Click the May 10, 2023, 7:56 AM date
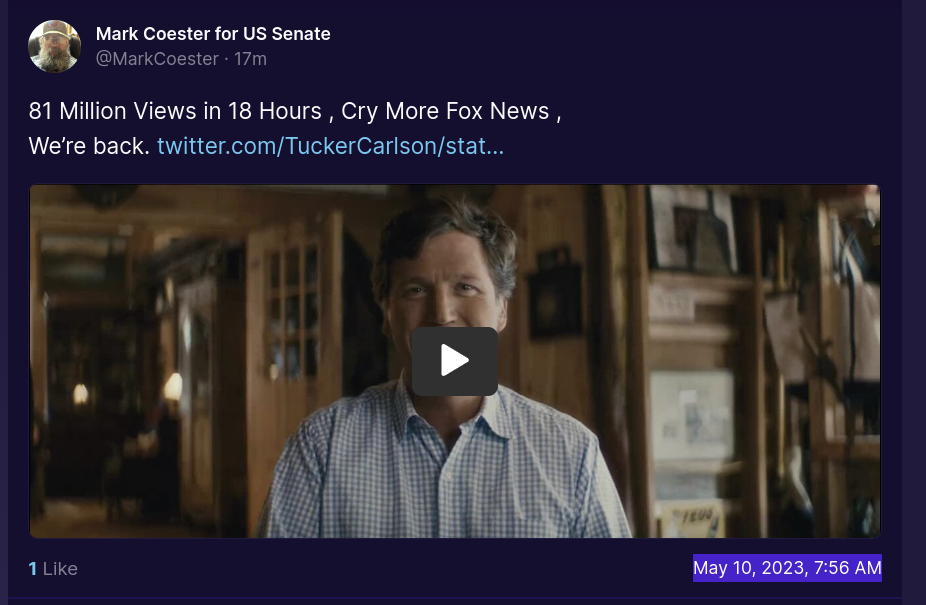 (x=787, y=568)
